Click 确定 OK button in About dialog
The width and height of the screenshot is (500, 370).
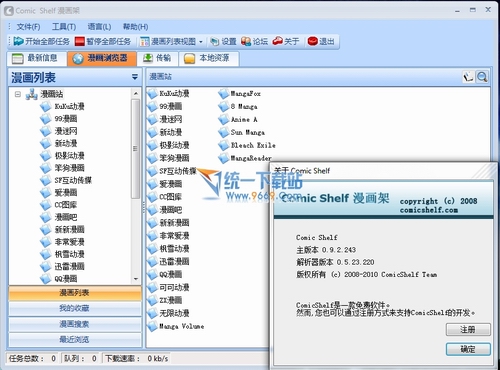[x=468, y=349]
